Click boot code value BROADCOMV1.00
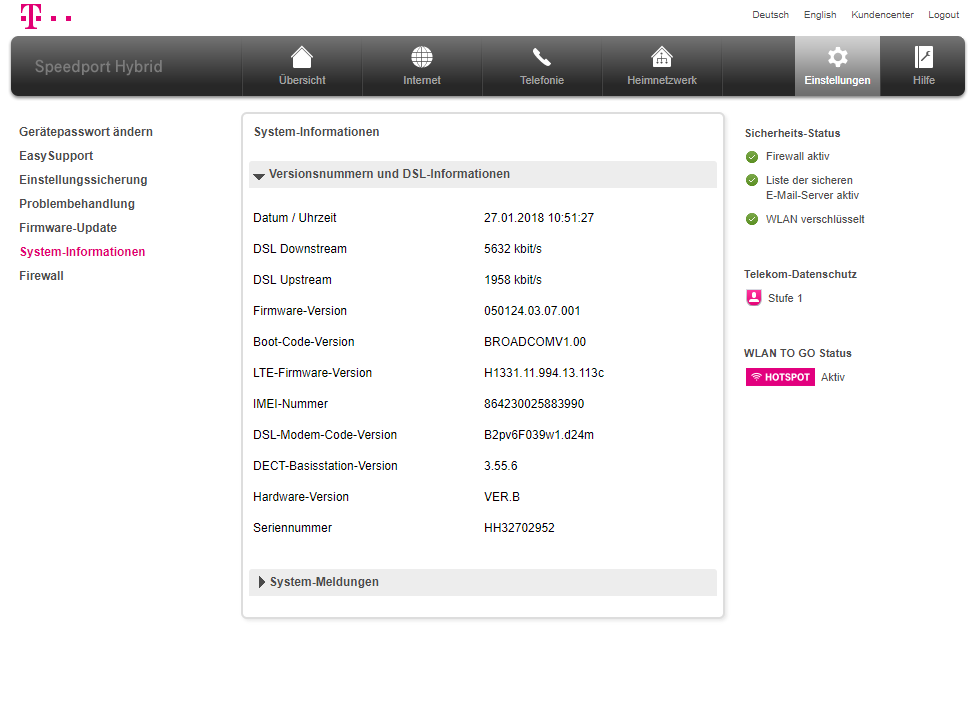 click(535, 342)
